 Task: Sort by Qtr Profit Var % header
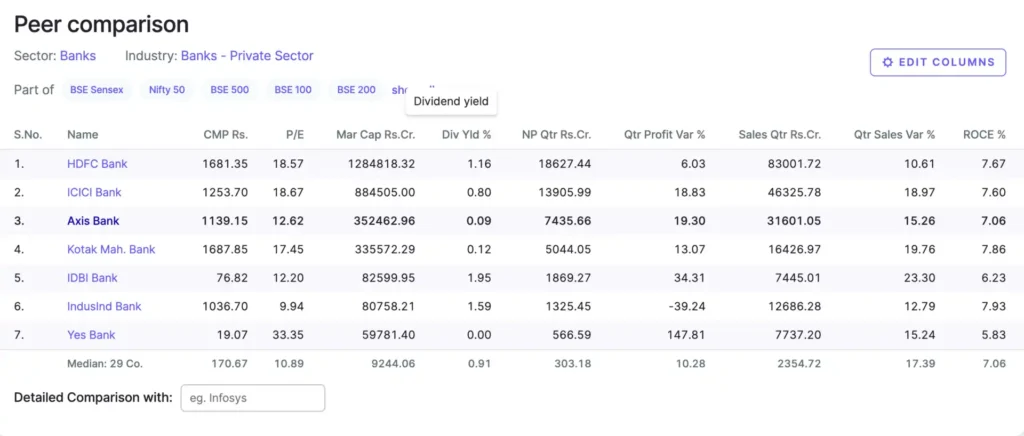coord(665,135)
